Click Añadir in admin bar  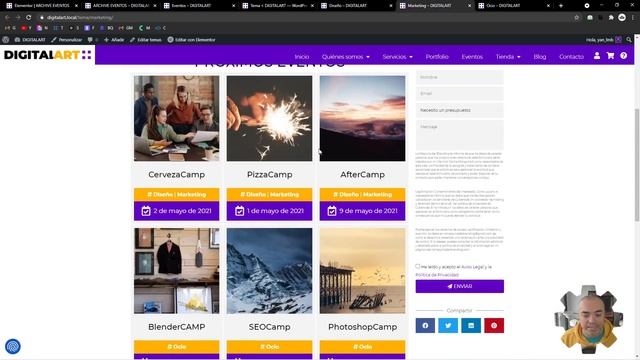(114, 40)
